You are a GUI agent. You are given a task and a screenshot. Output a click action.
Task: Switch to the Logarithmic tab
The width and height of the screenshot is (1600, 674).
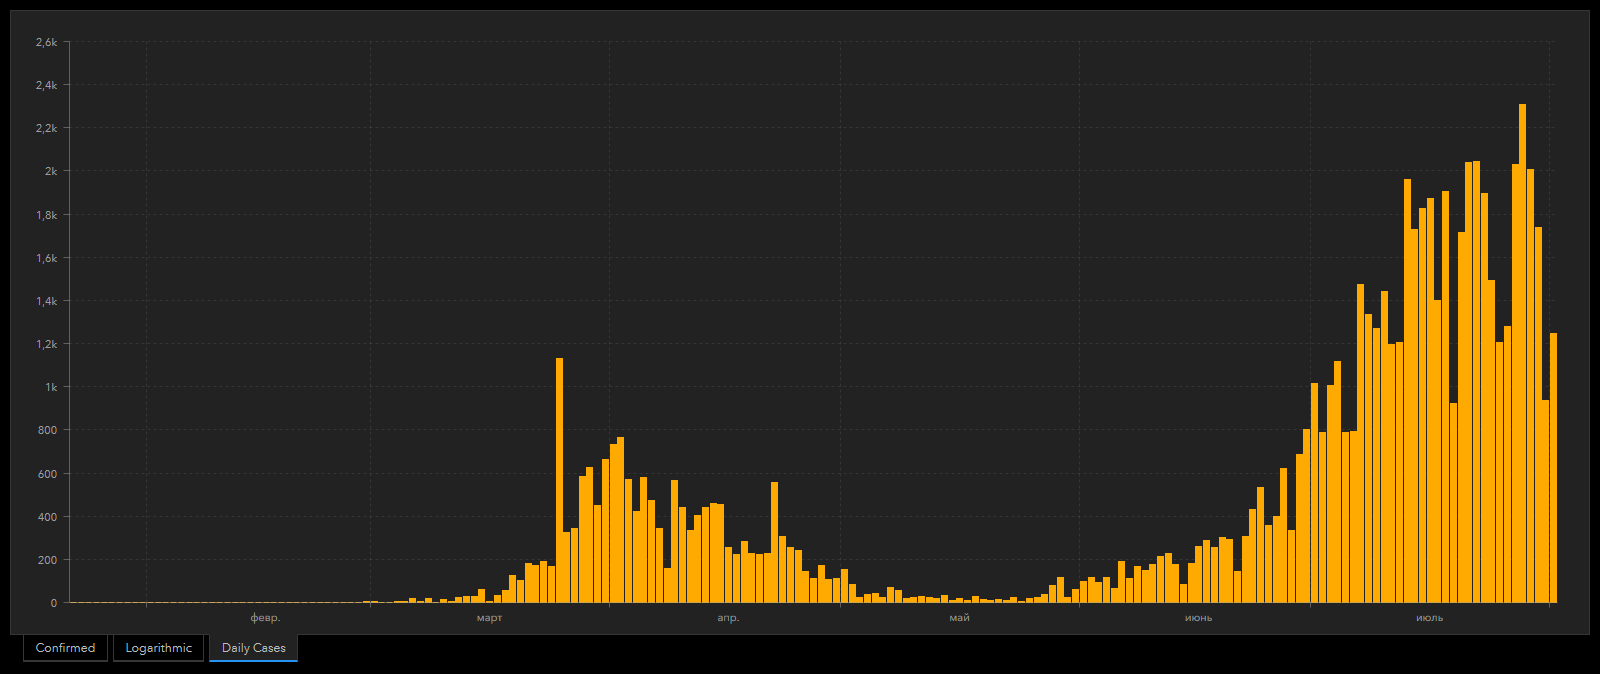click(158, 648)
